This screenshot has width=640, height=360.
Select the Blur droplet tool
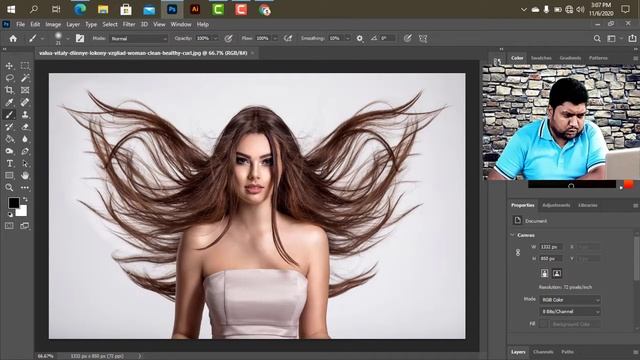pyautogui.click(x=25, y=139)
